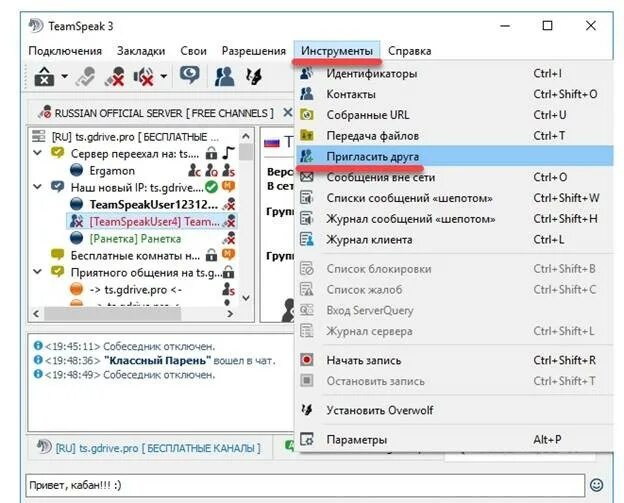624x503 pixels.
Task: Choose Контакты from the menu
Action: 454,94
